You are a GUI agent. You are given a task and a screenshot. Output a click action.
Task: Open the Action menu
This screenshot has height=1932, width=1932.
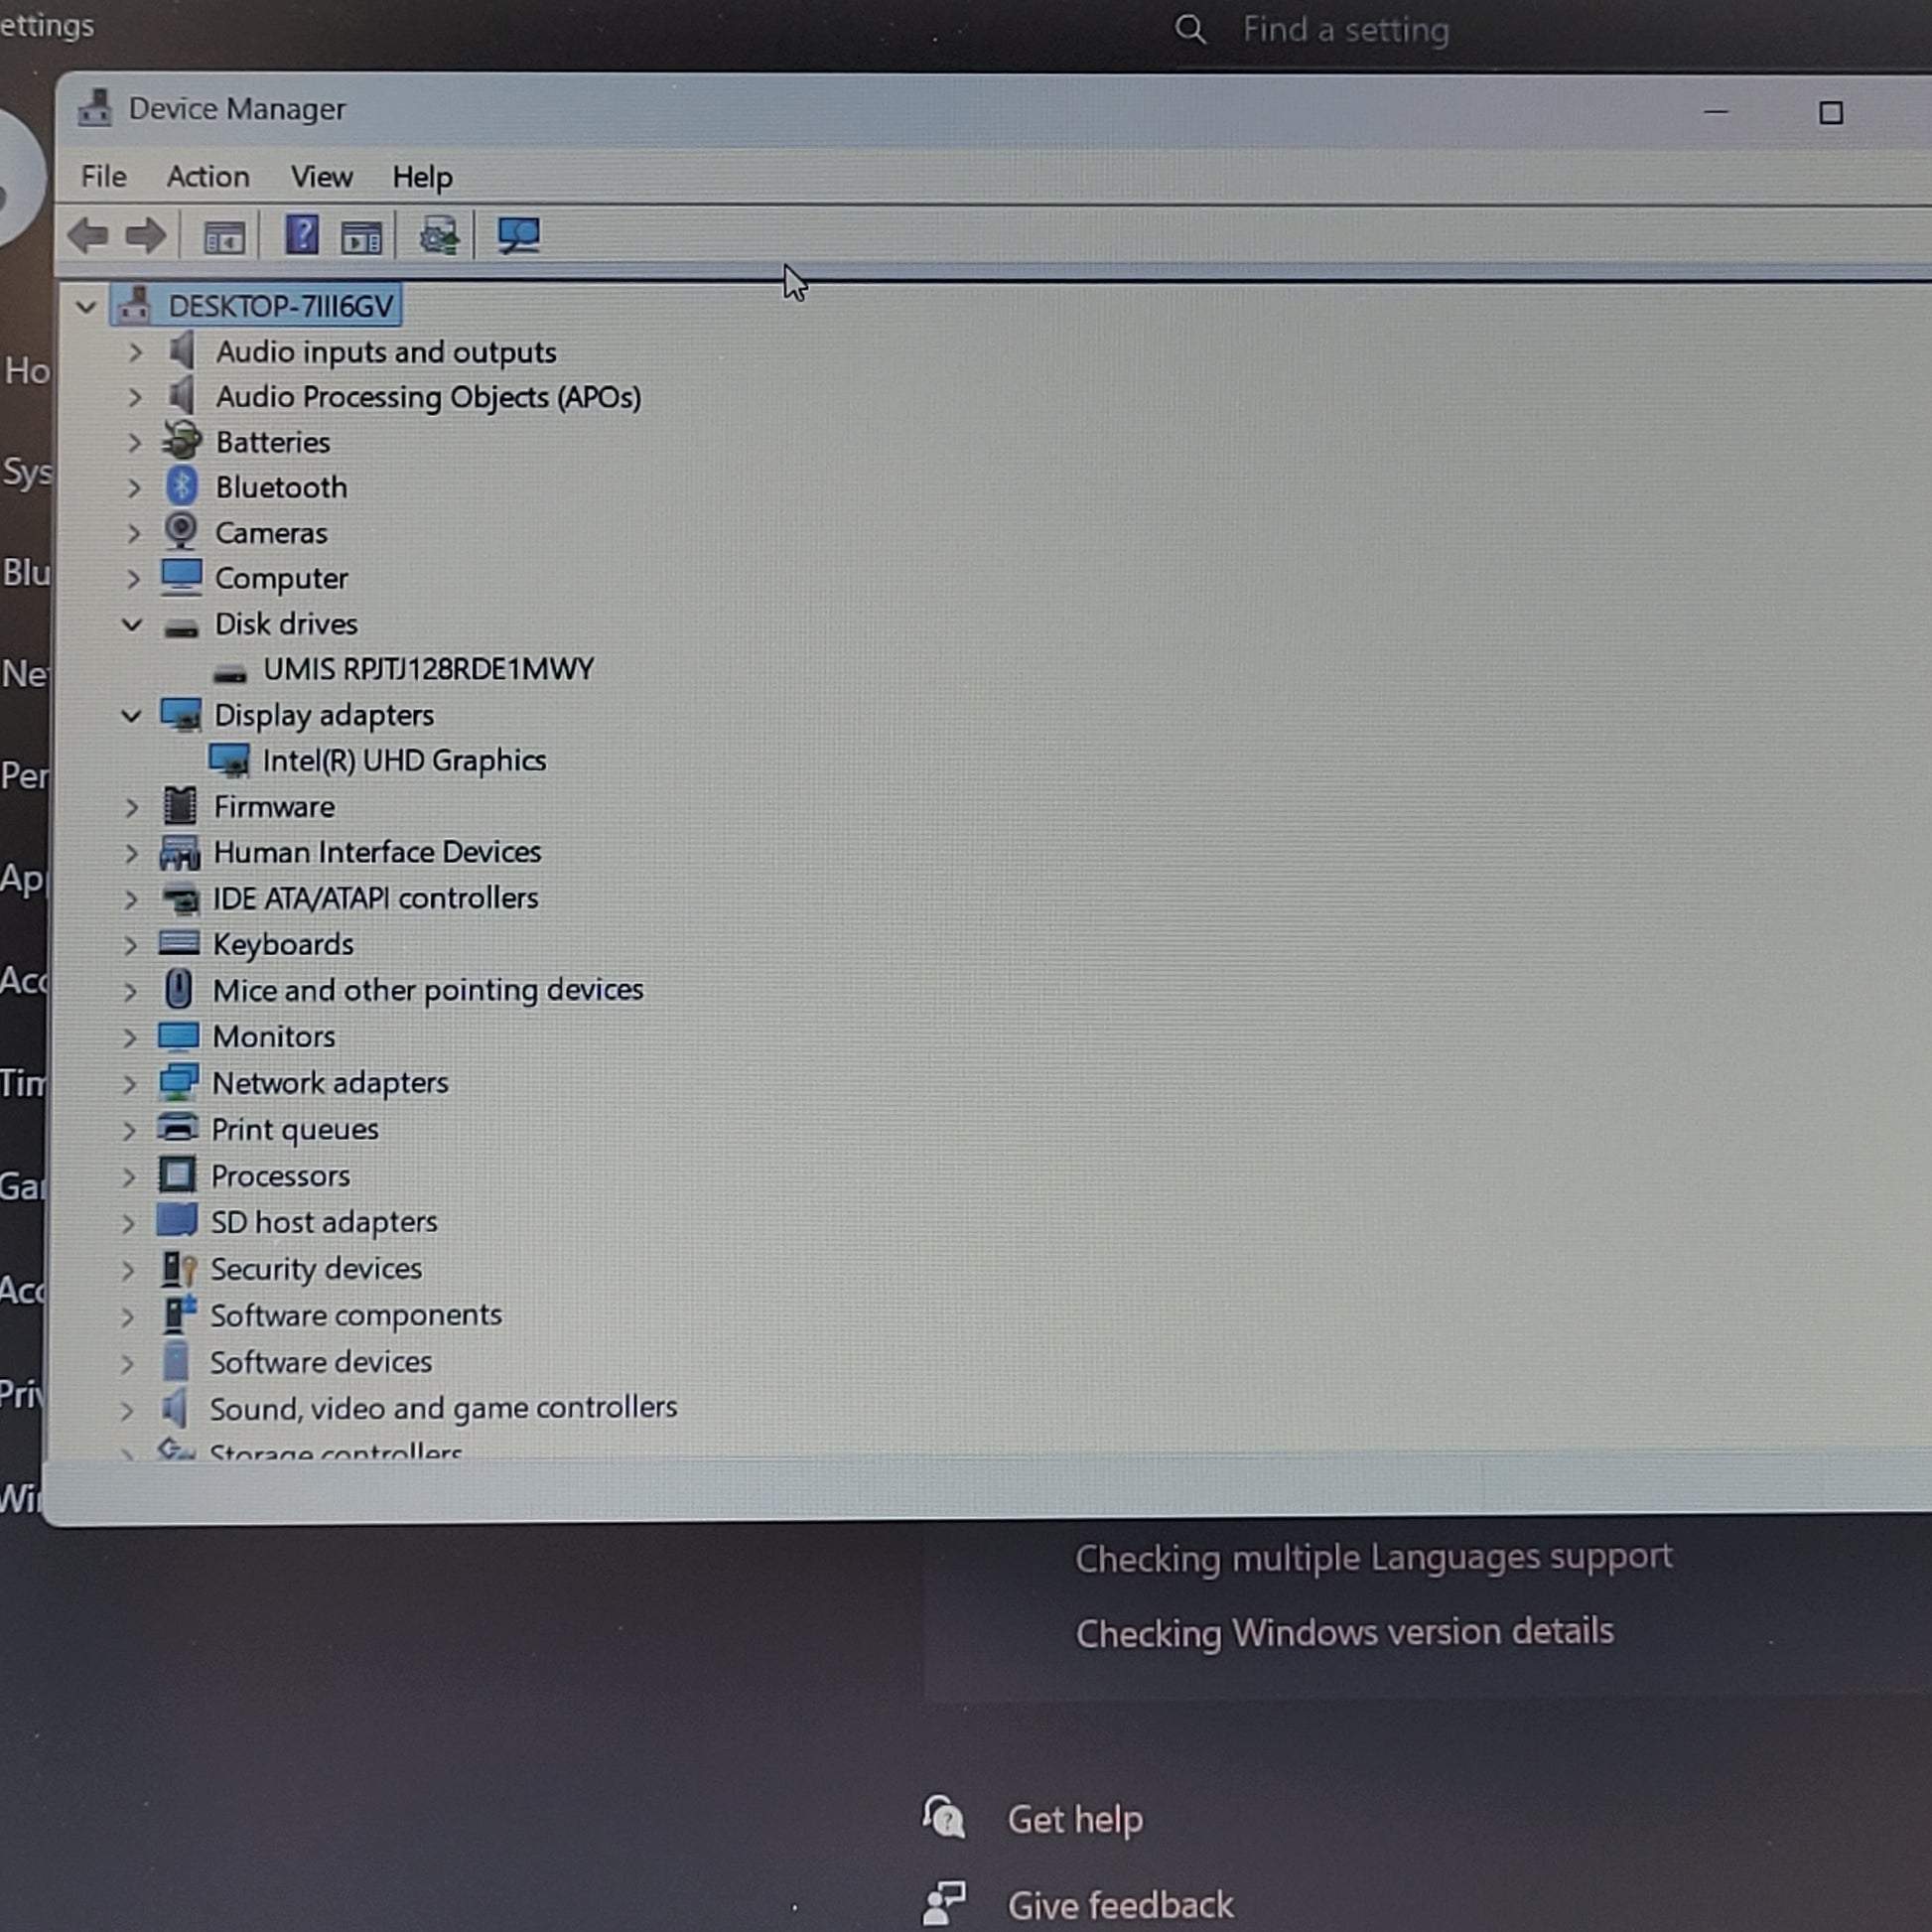[x=208, y=177]
